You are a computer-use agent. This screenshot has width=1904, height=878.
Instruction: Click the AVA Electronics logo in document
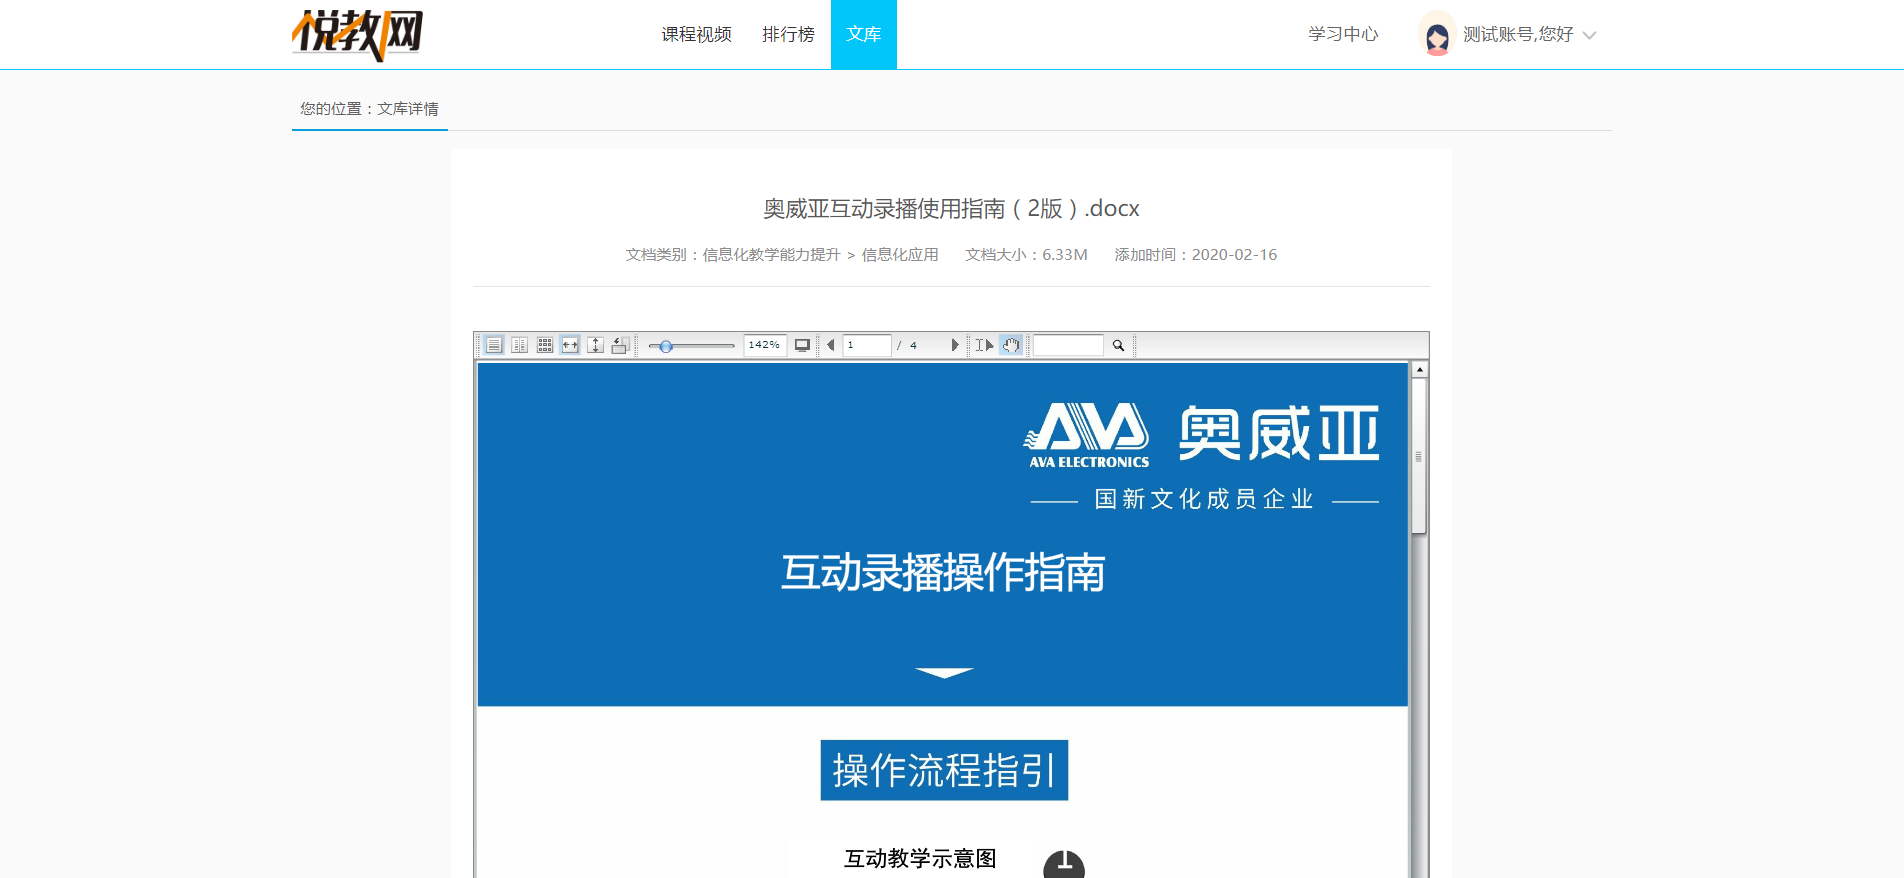[1087, 435]
